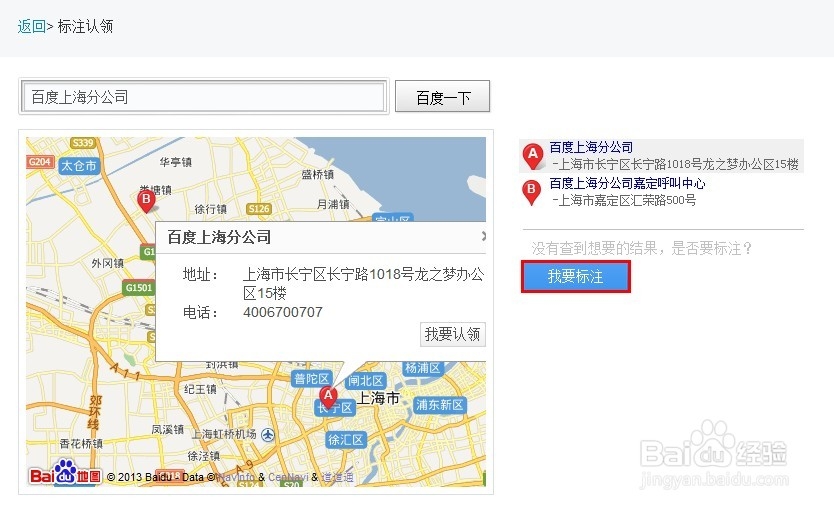Click phone number 4006700707 in popup
834x509 pixels.
(x=283, y=312)
